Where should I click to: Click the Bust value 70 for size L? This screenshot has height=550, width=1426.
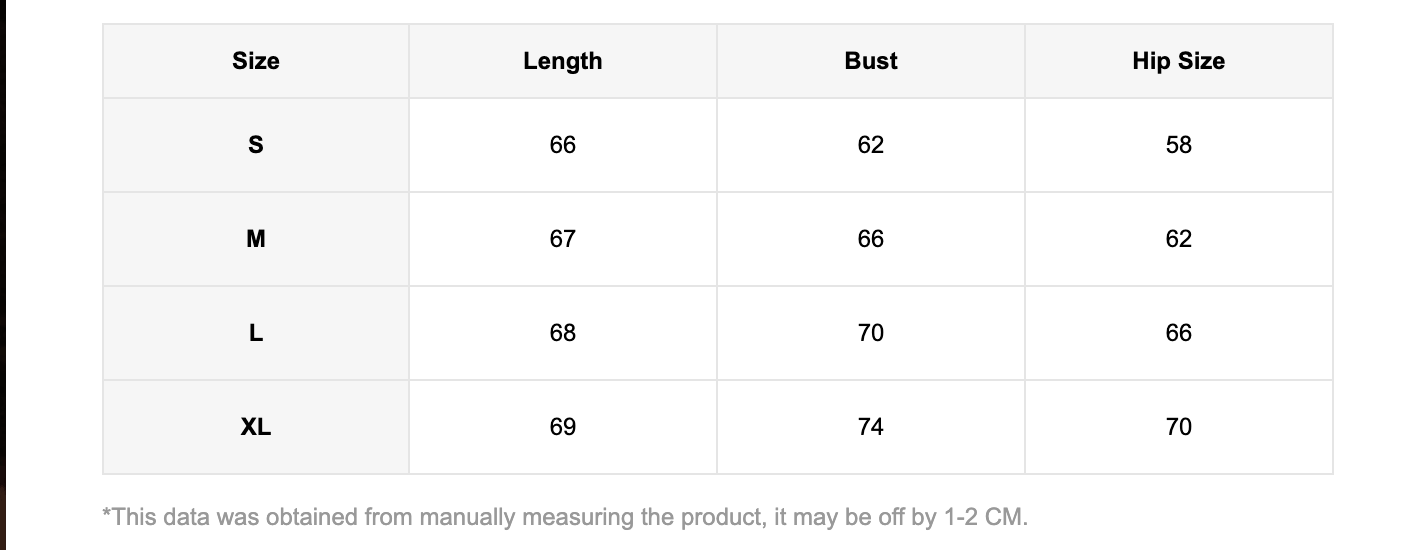(x=871, y=333)
